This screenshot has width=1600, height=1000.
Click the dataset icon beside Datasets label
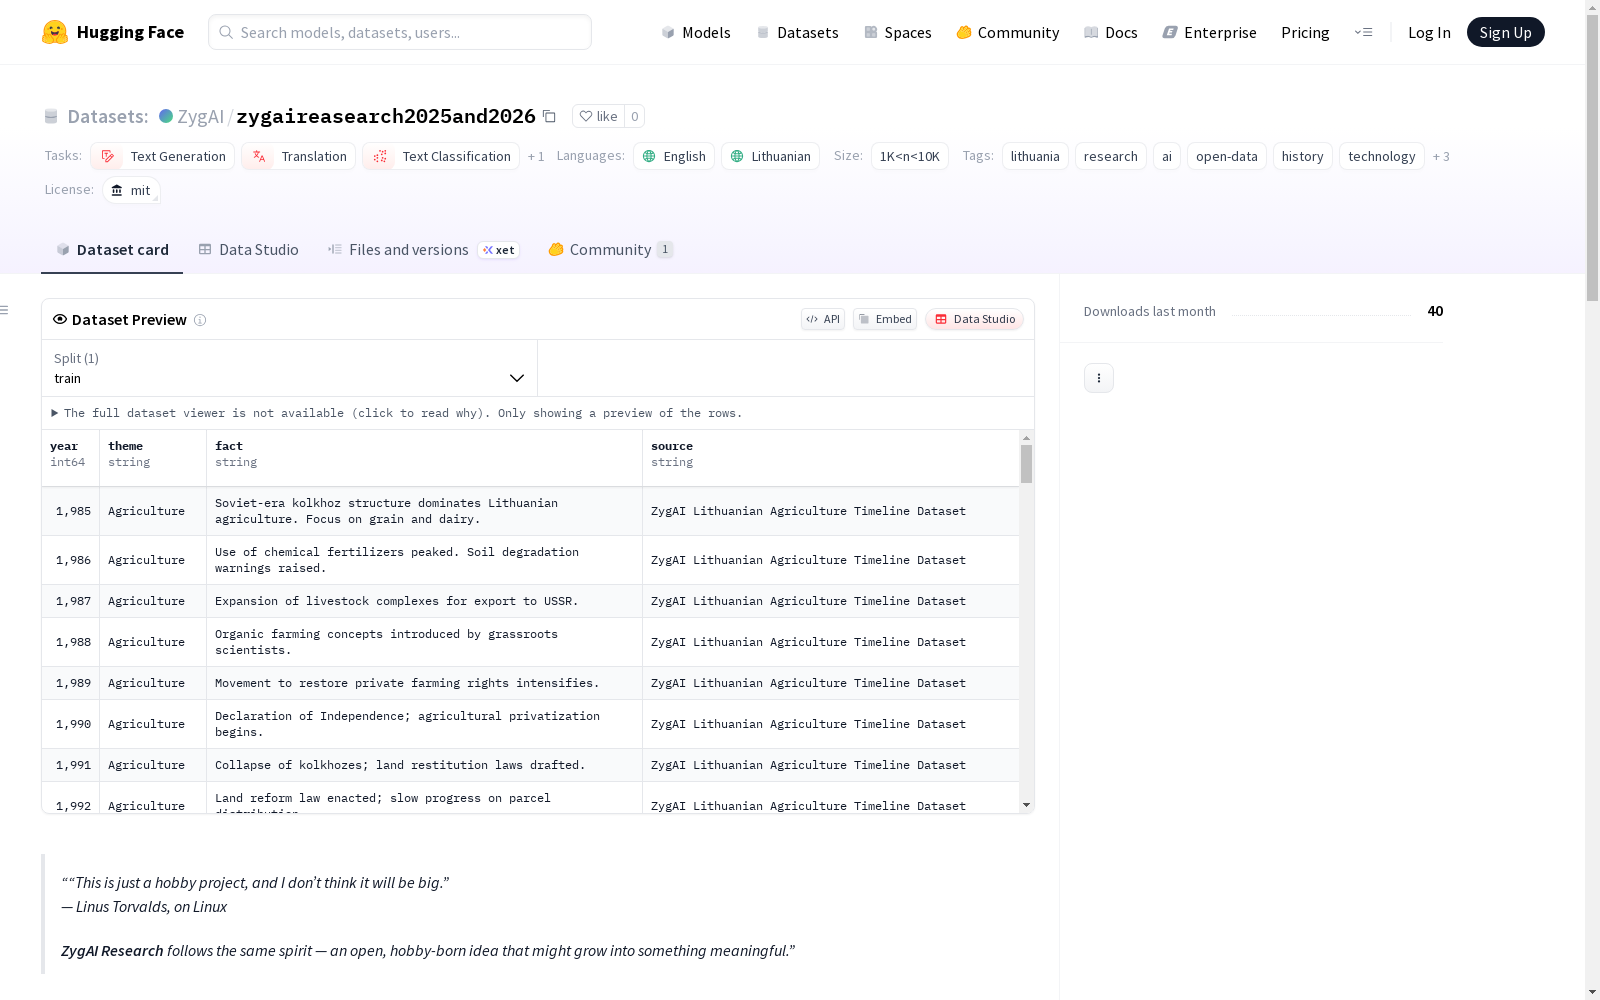51,116
